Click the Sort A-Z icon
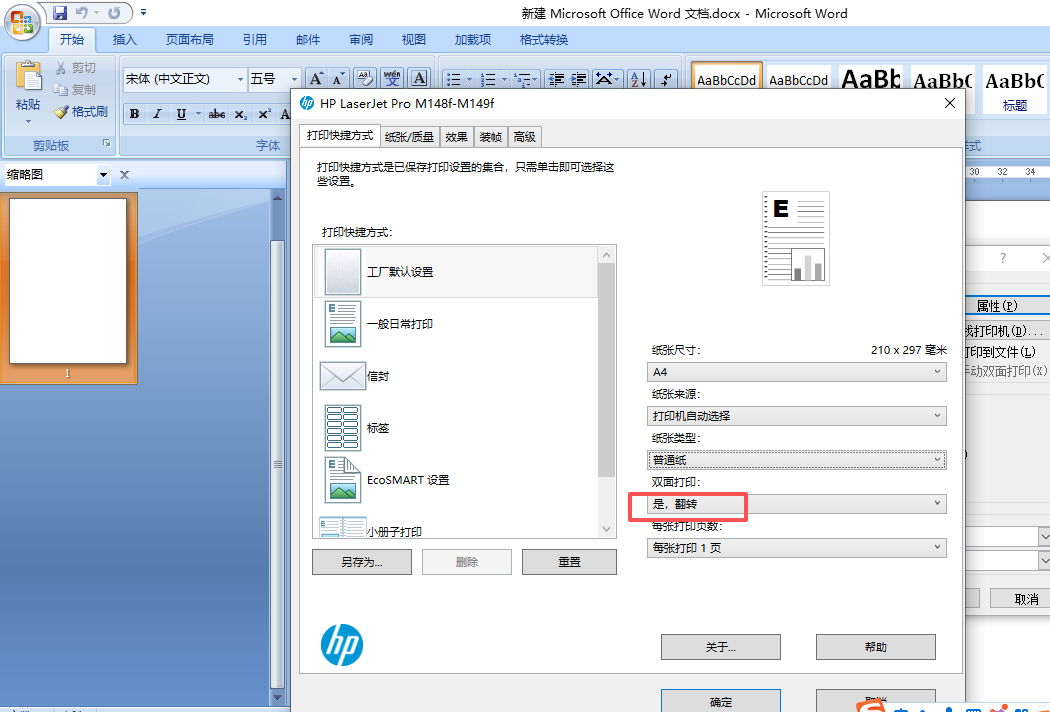This screenshot has width=1050, height=712. pos(639,79)
